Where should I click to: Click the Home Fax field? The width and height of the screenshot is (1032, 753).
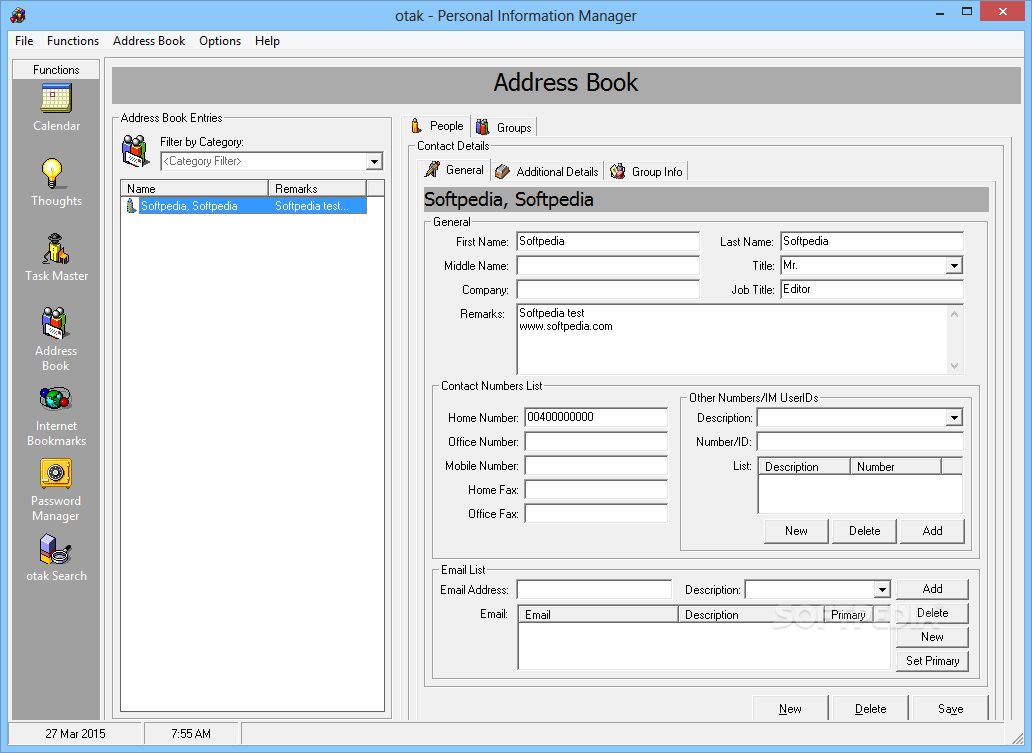[x=596, y=489]
